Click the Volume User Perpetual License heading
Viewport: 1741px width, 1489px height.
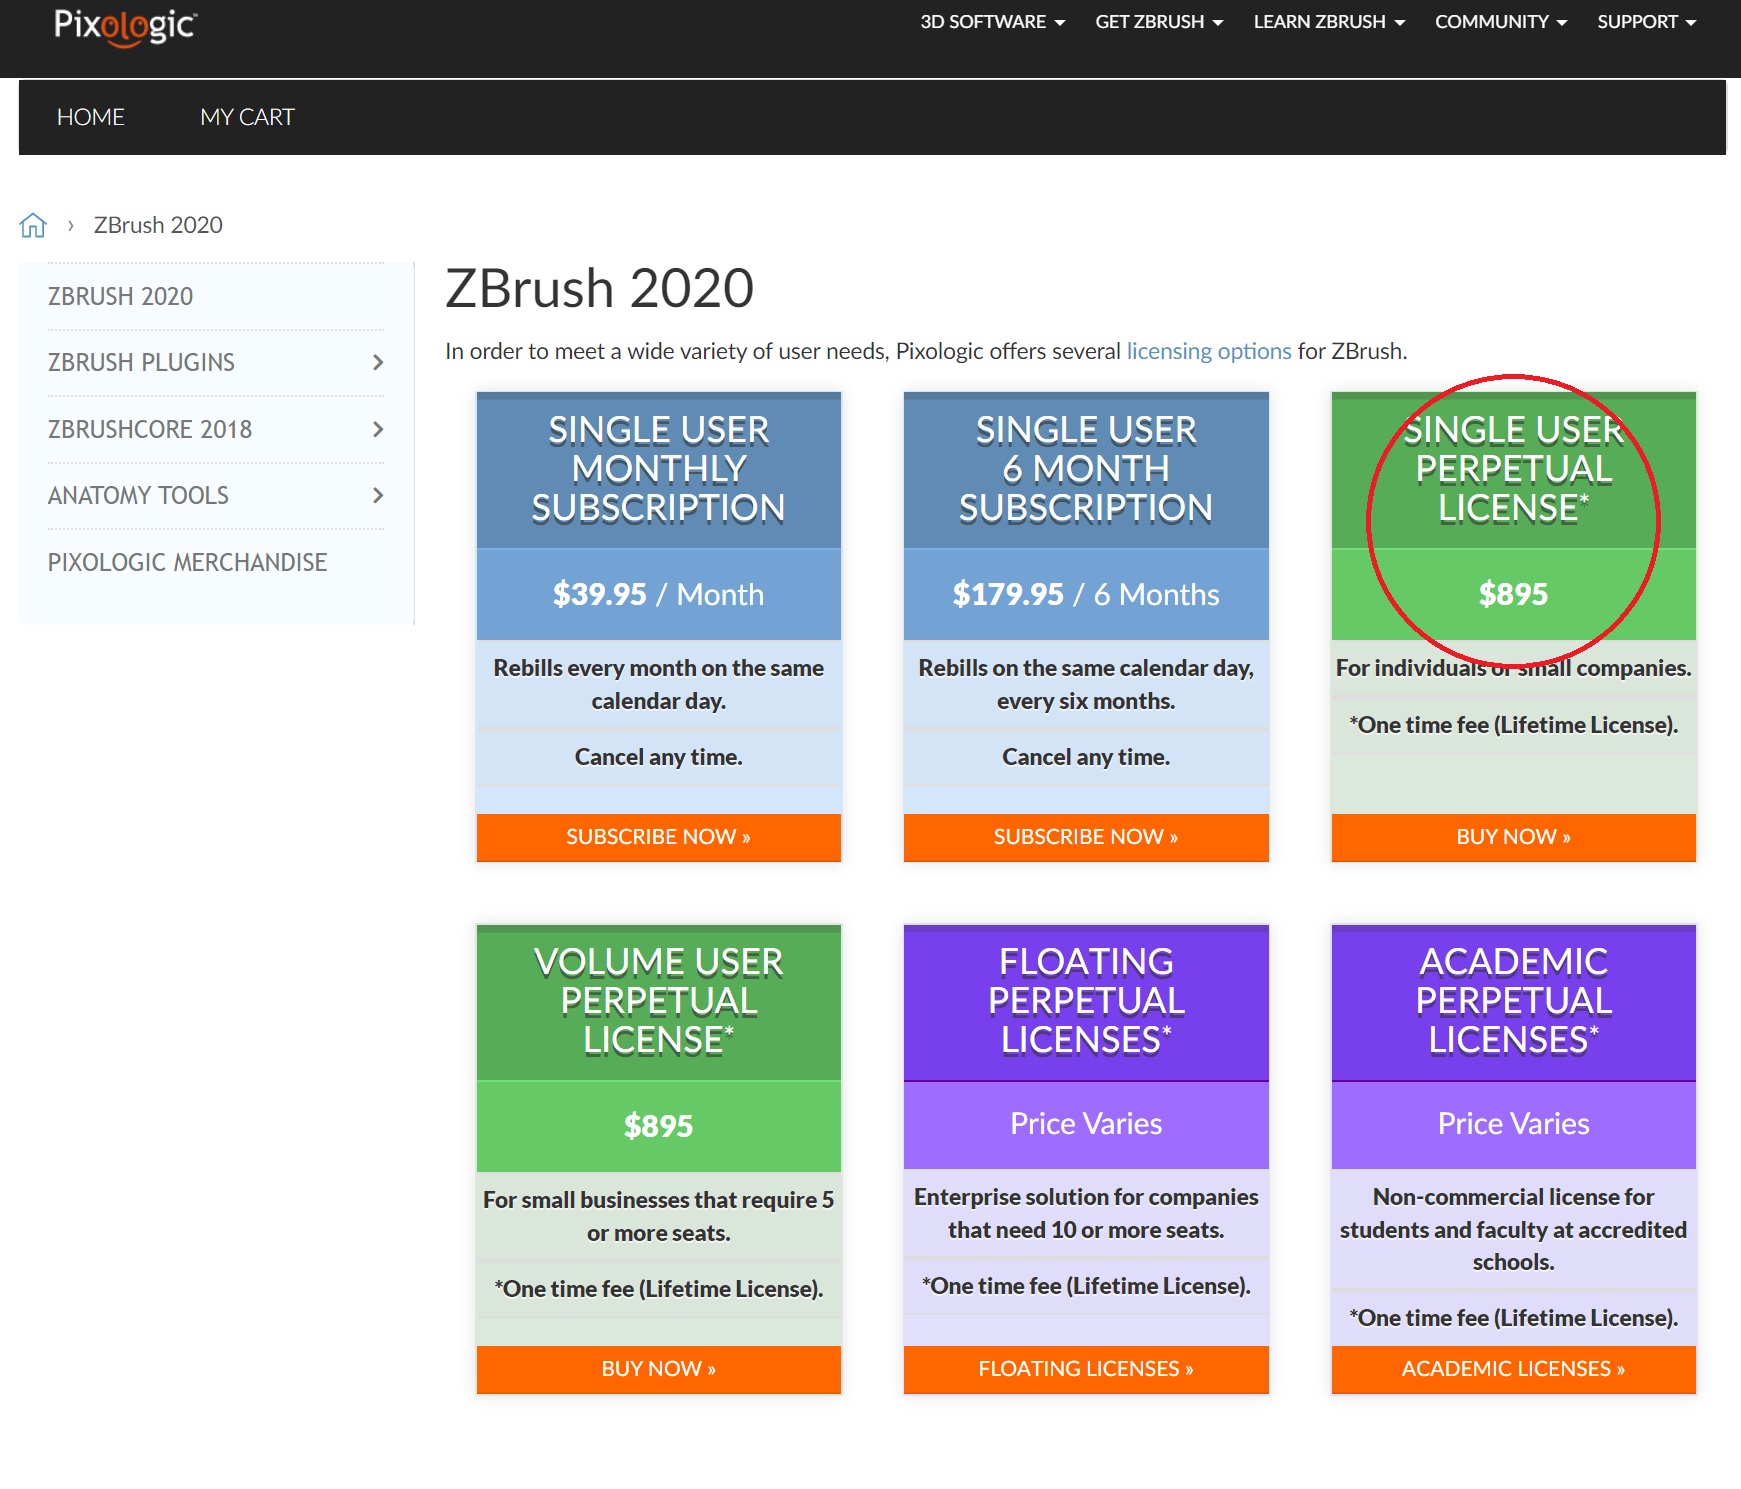coord(659,1001)
